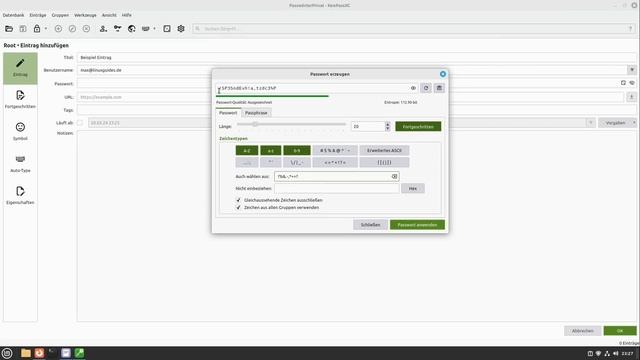The width and height of the screenshot is (640, 360).
Task: Open the Vorgaben presets dropdown
Action: click(x=618, y=123)
